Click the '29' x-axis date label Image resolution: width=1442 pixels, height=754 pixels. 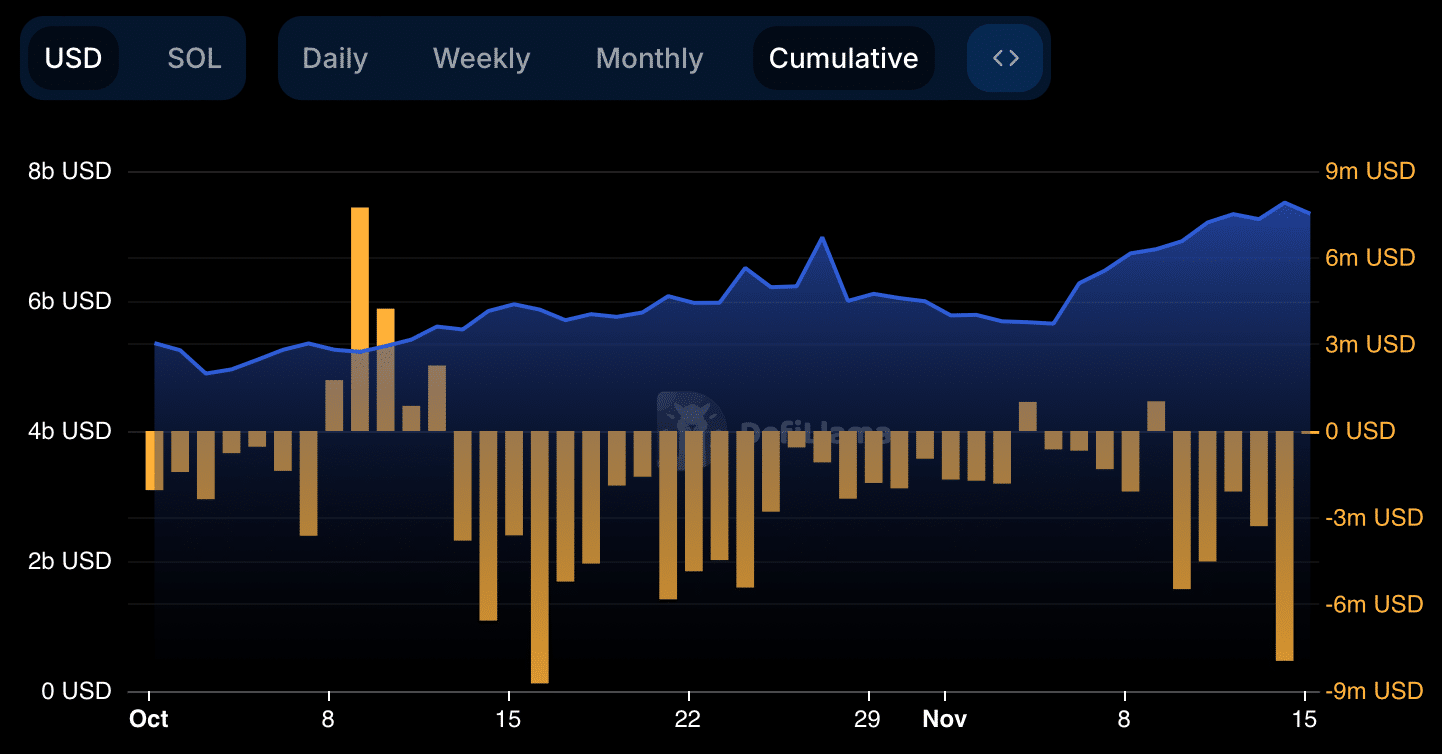(x=867, y=719)
